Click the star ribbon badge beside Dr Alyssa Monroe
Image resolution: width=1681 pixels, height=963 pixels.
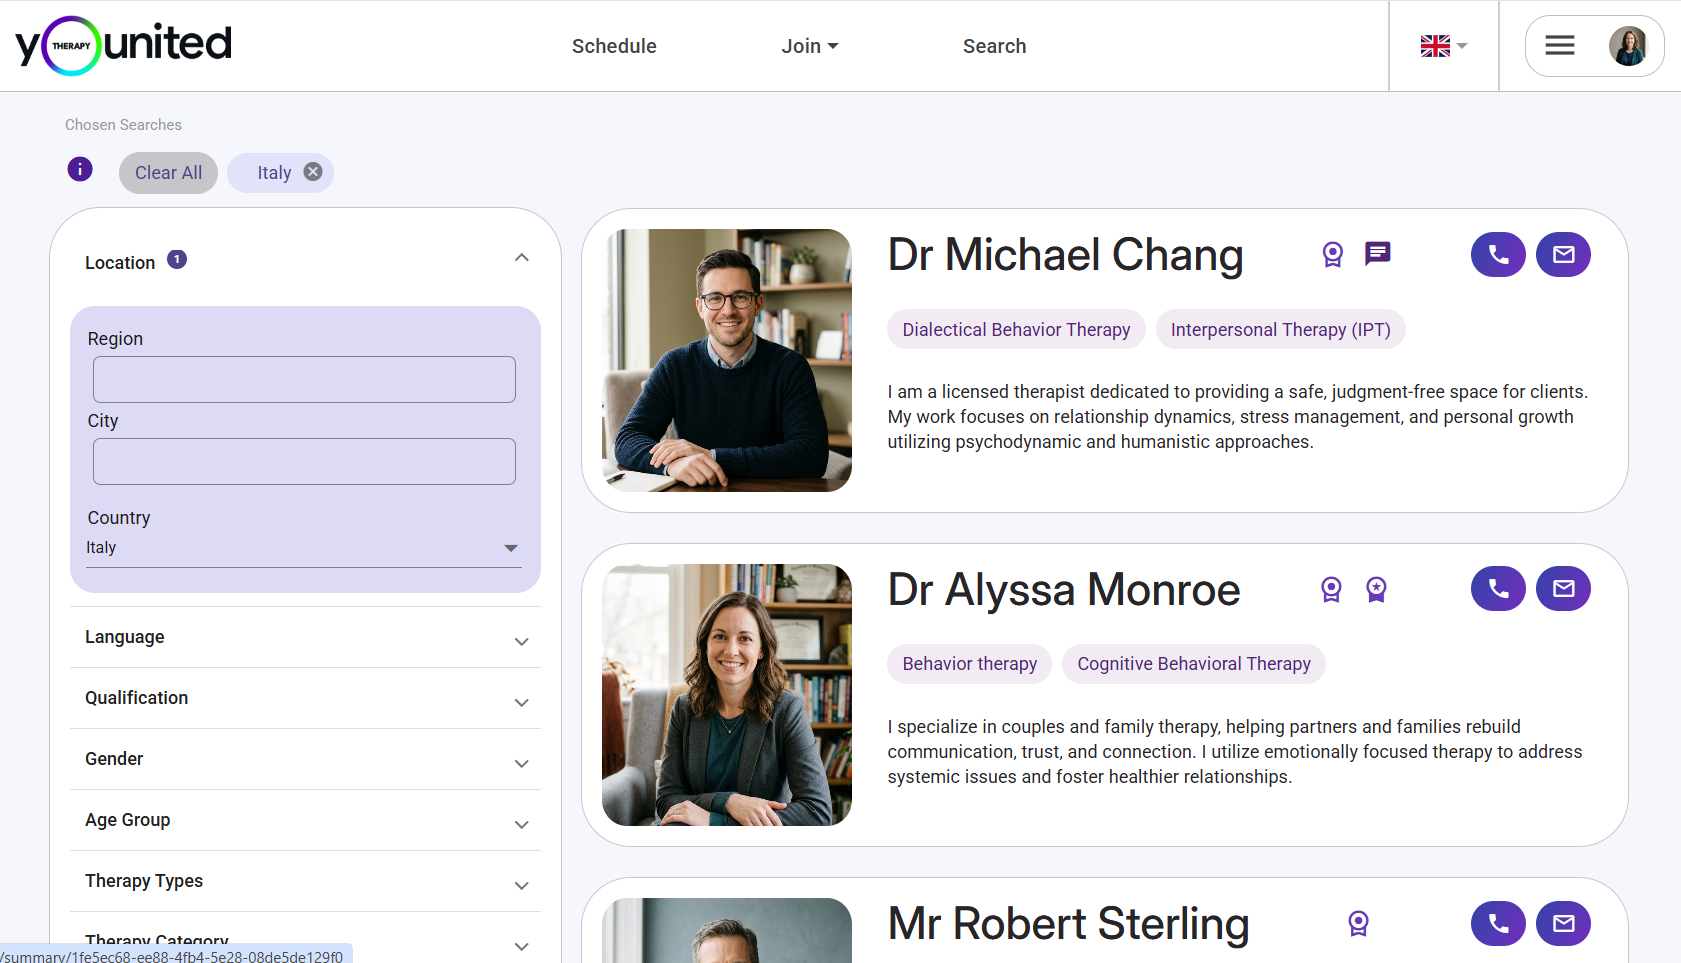[1377, 590]
